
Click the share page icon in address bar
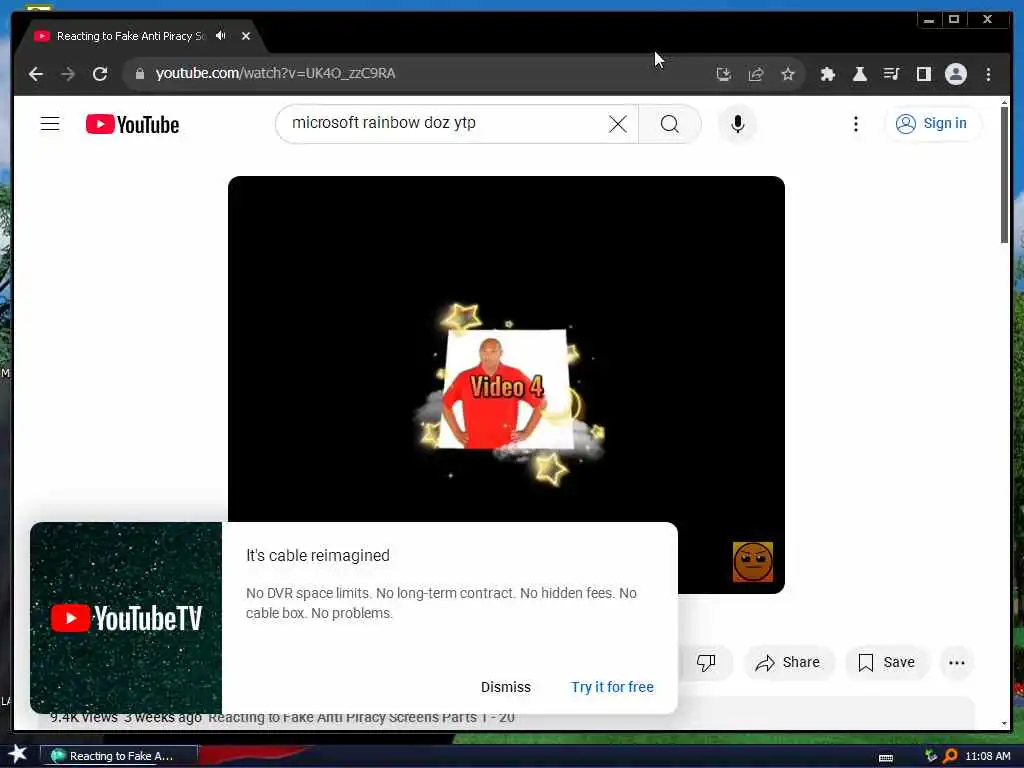[756, 74]
